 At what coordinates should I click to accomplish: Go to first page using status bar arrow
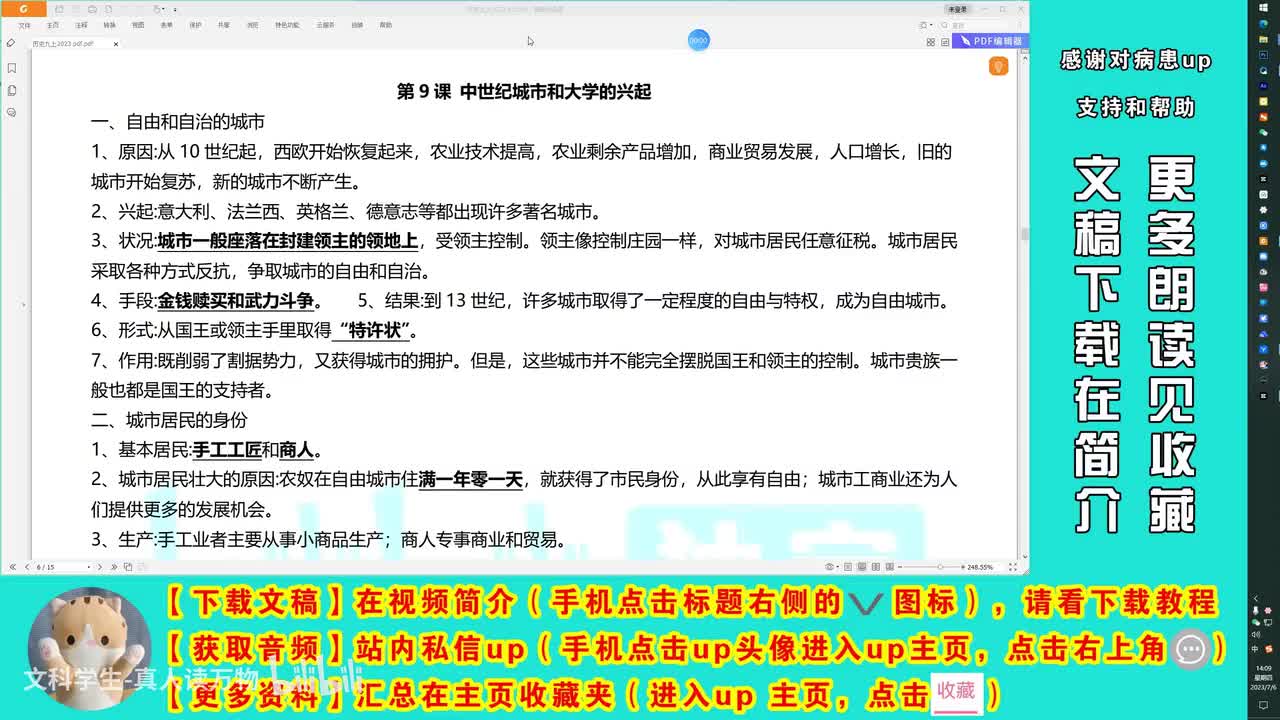coord(13,567)
